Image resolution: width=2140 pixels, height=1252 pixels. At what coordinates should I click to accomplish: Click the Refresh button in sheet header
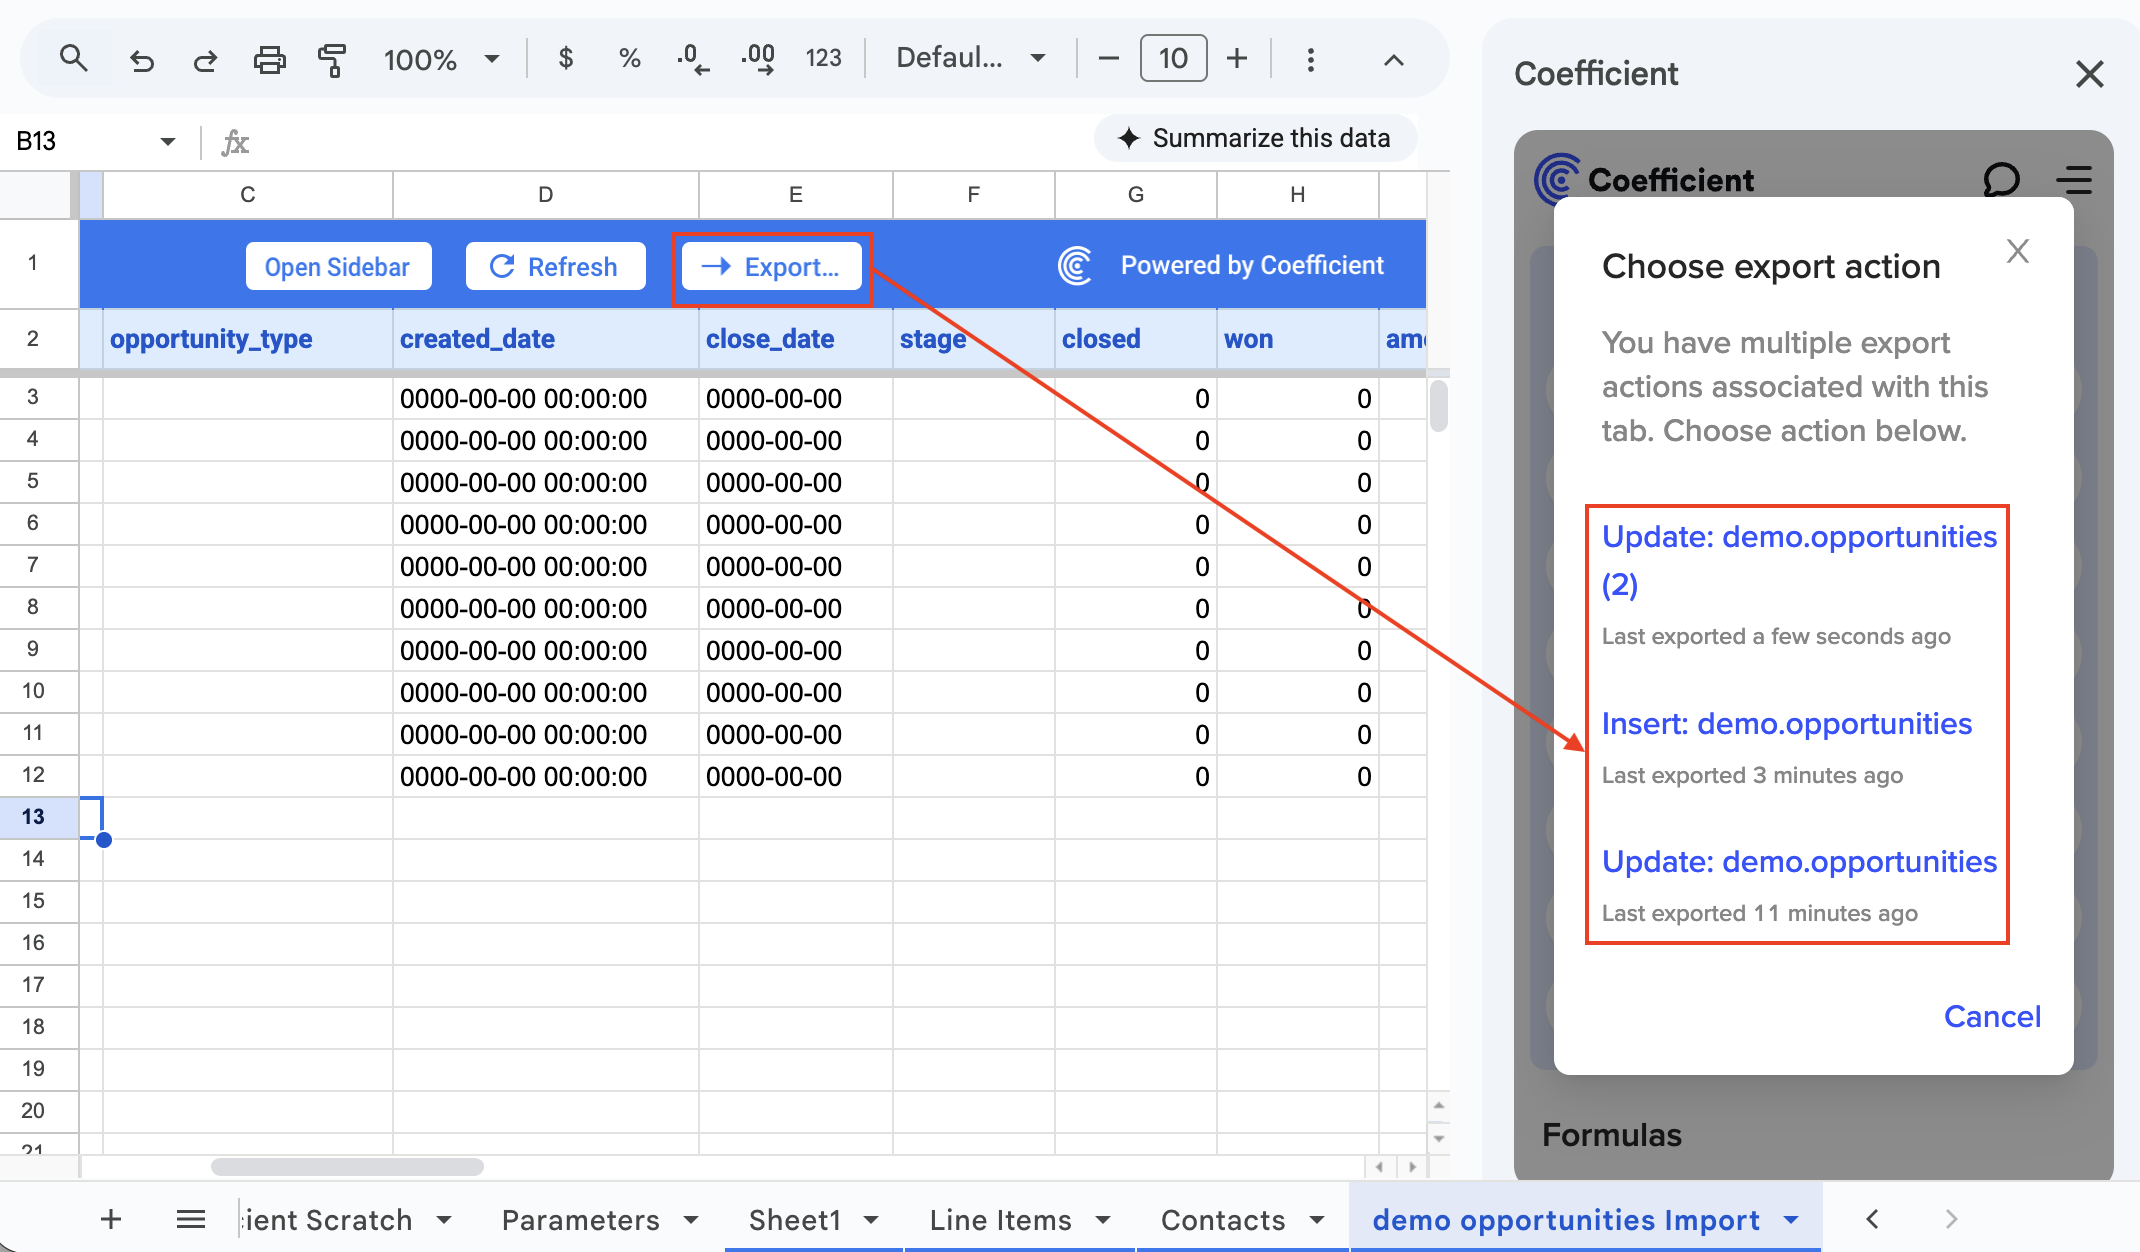pos(555,267)
